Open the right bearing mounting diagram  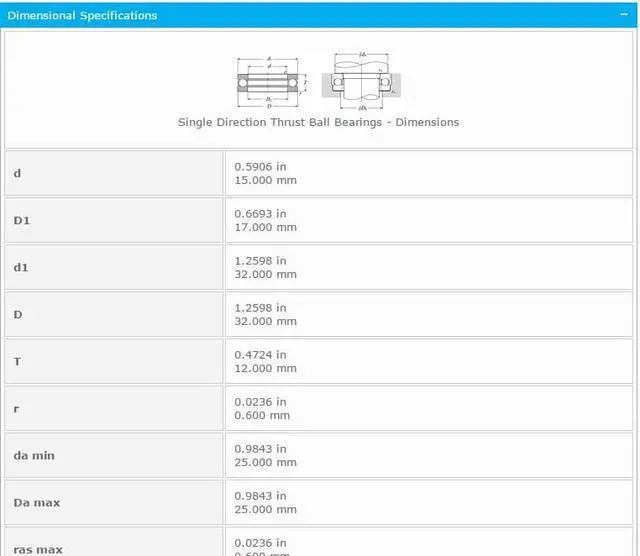pyautogui.click(x=361, y=78)
